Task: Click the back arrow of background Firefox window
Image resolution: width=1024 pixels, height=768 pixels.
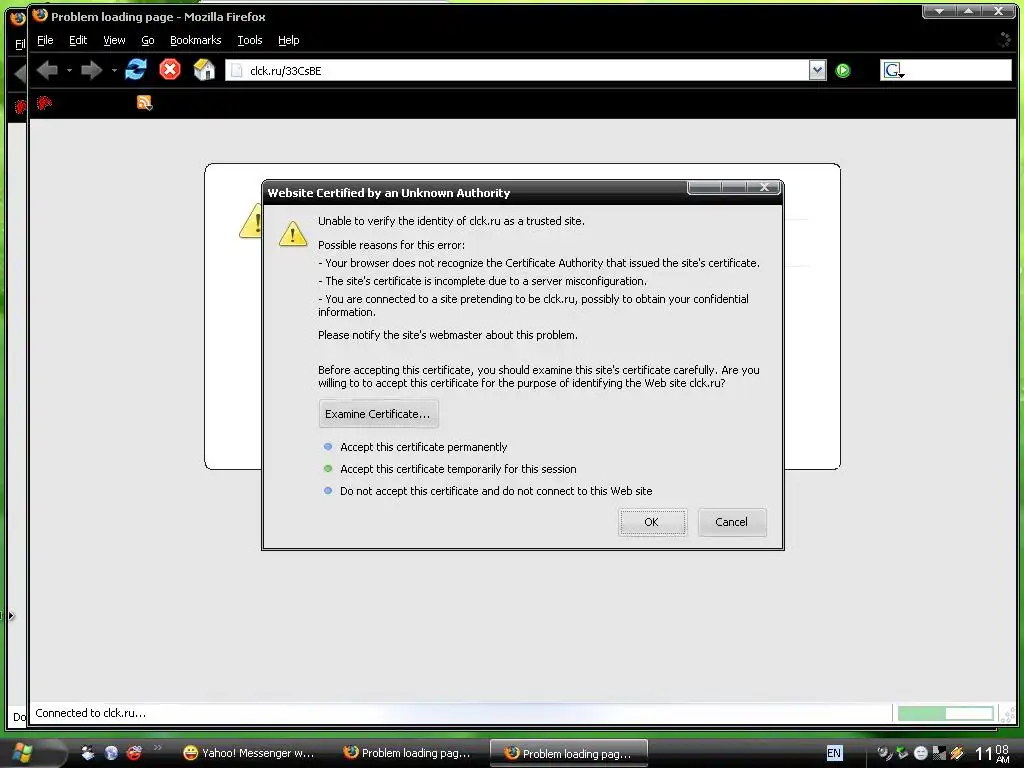Action: (x=20, y=72)
